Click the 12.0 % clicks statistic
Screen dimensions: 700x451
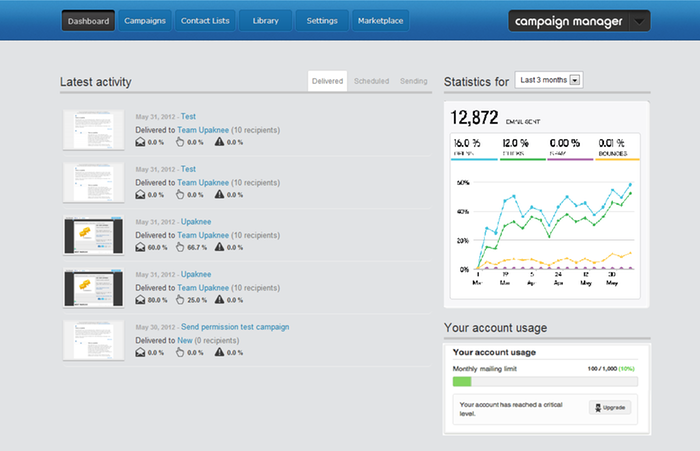(522, 147)
